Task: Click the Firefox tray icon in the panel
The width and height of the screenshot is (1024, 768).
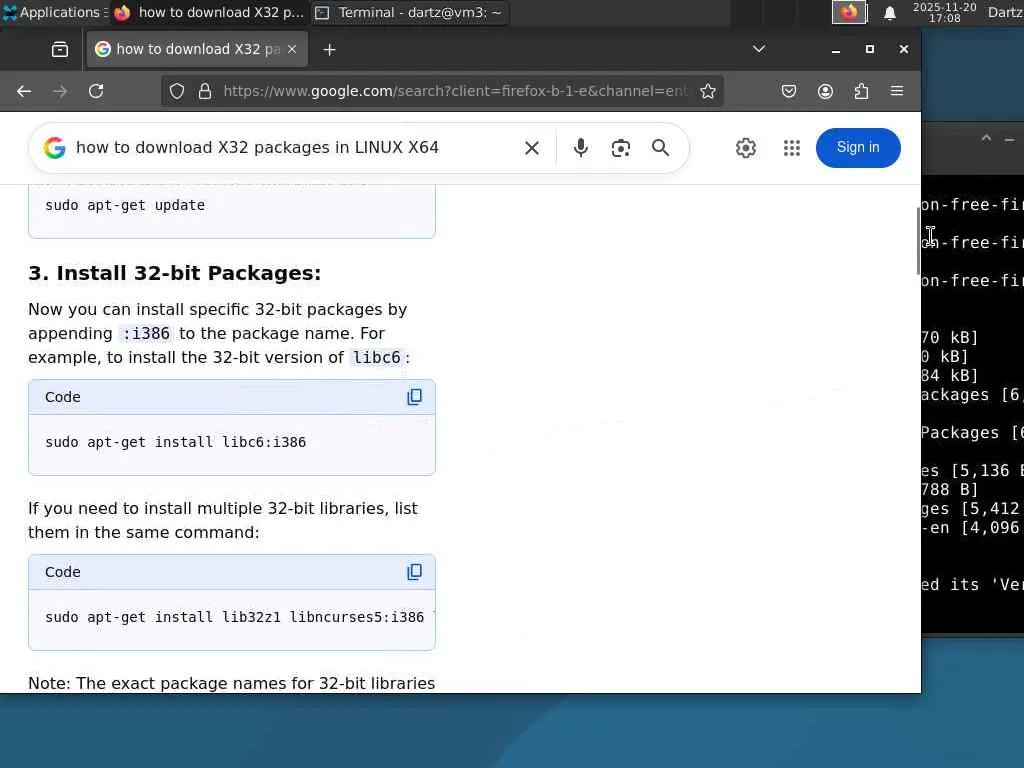Action: 849,12
